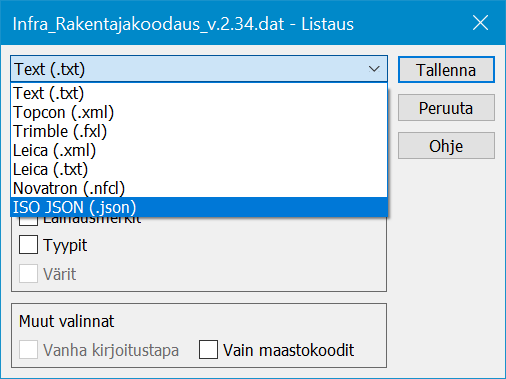506x379 pixels.
Task: Click the Text (.txt) combo box field
Action: [x=199, y=69]
